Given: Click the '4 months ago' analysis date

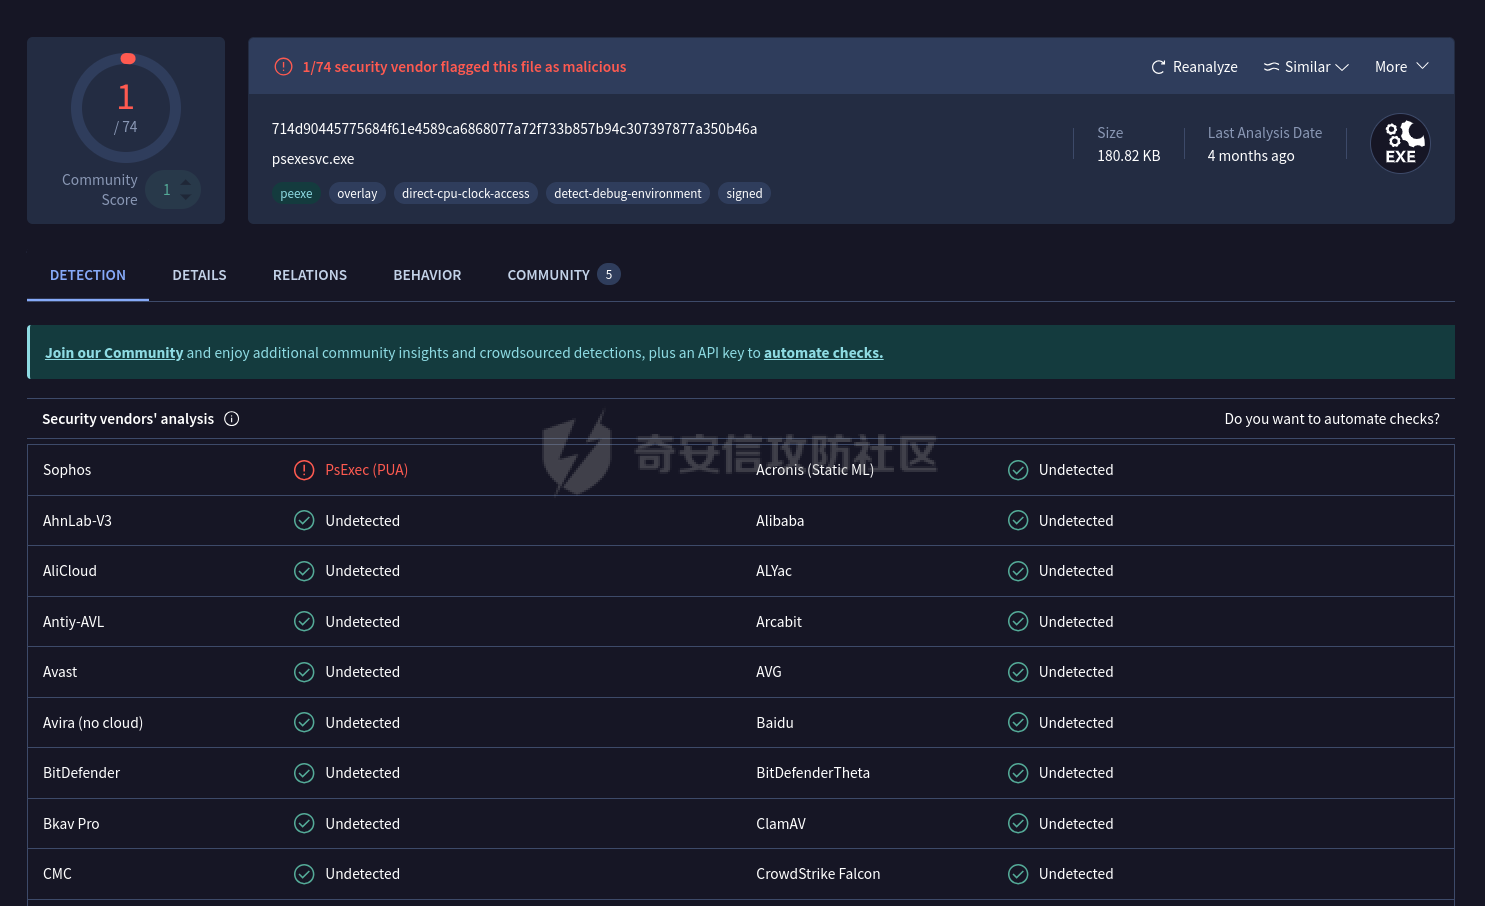Looking at the screenshot, I should tap(1251, 156).
